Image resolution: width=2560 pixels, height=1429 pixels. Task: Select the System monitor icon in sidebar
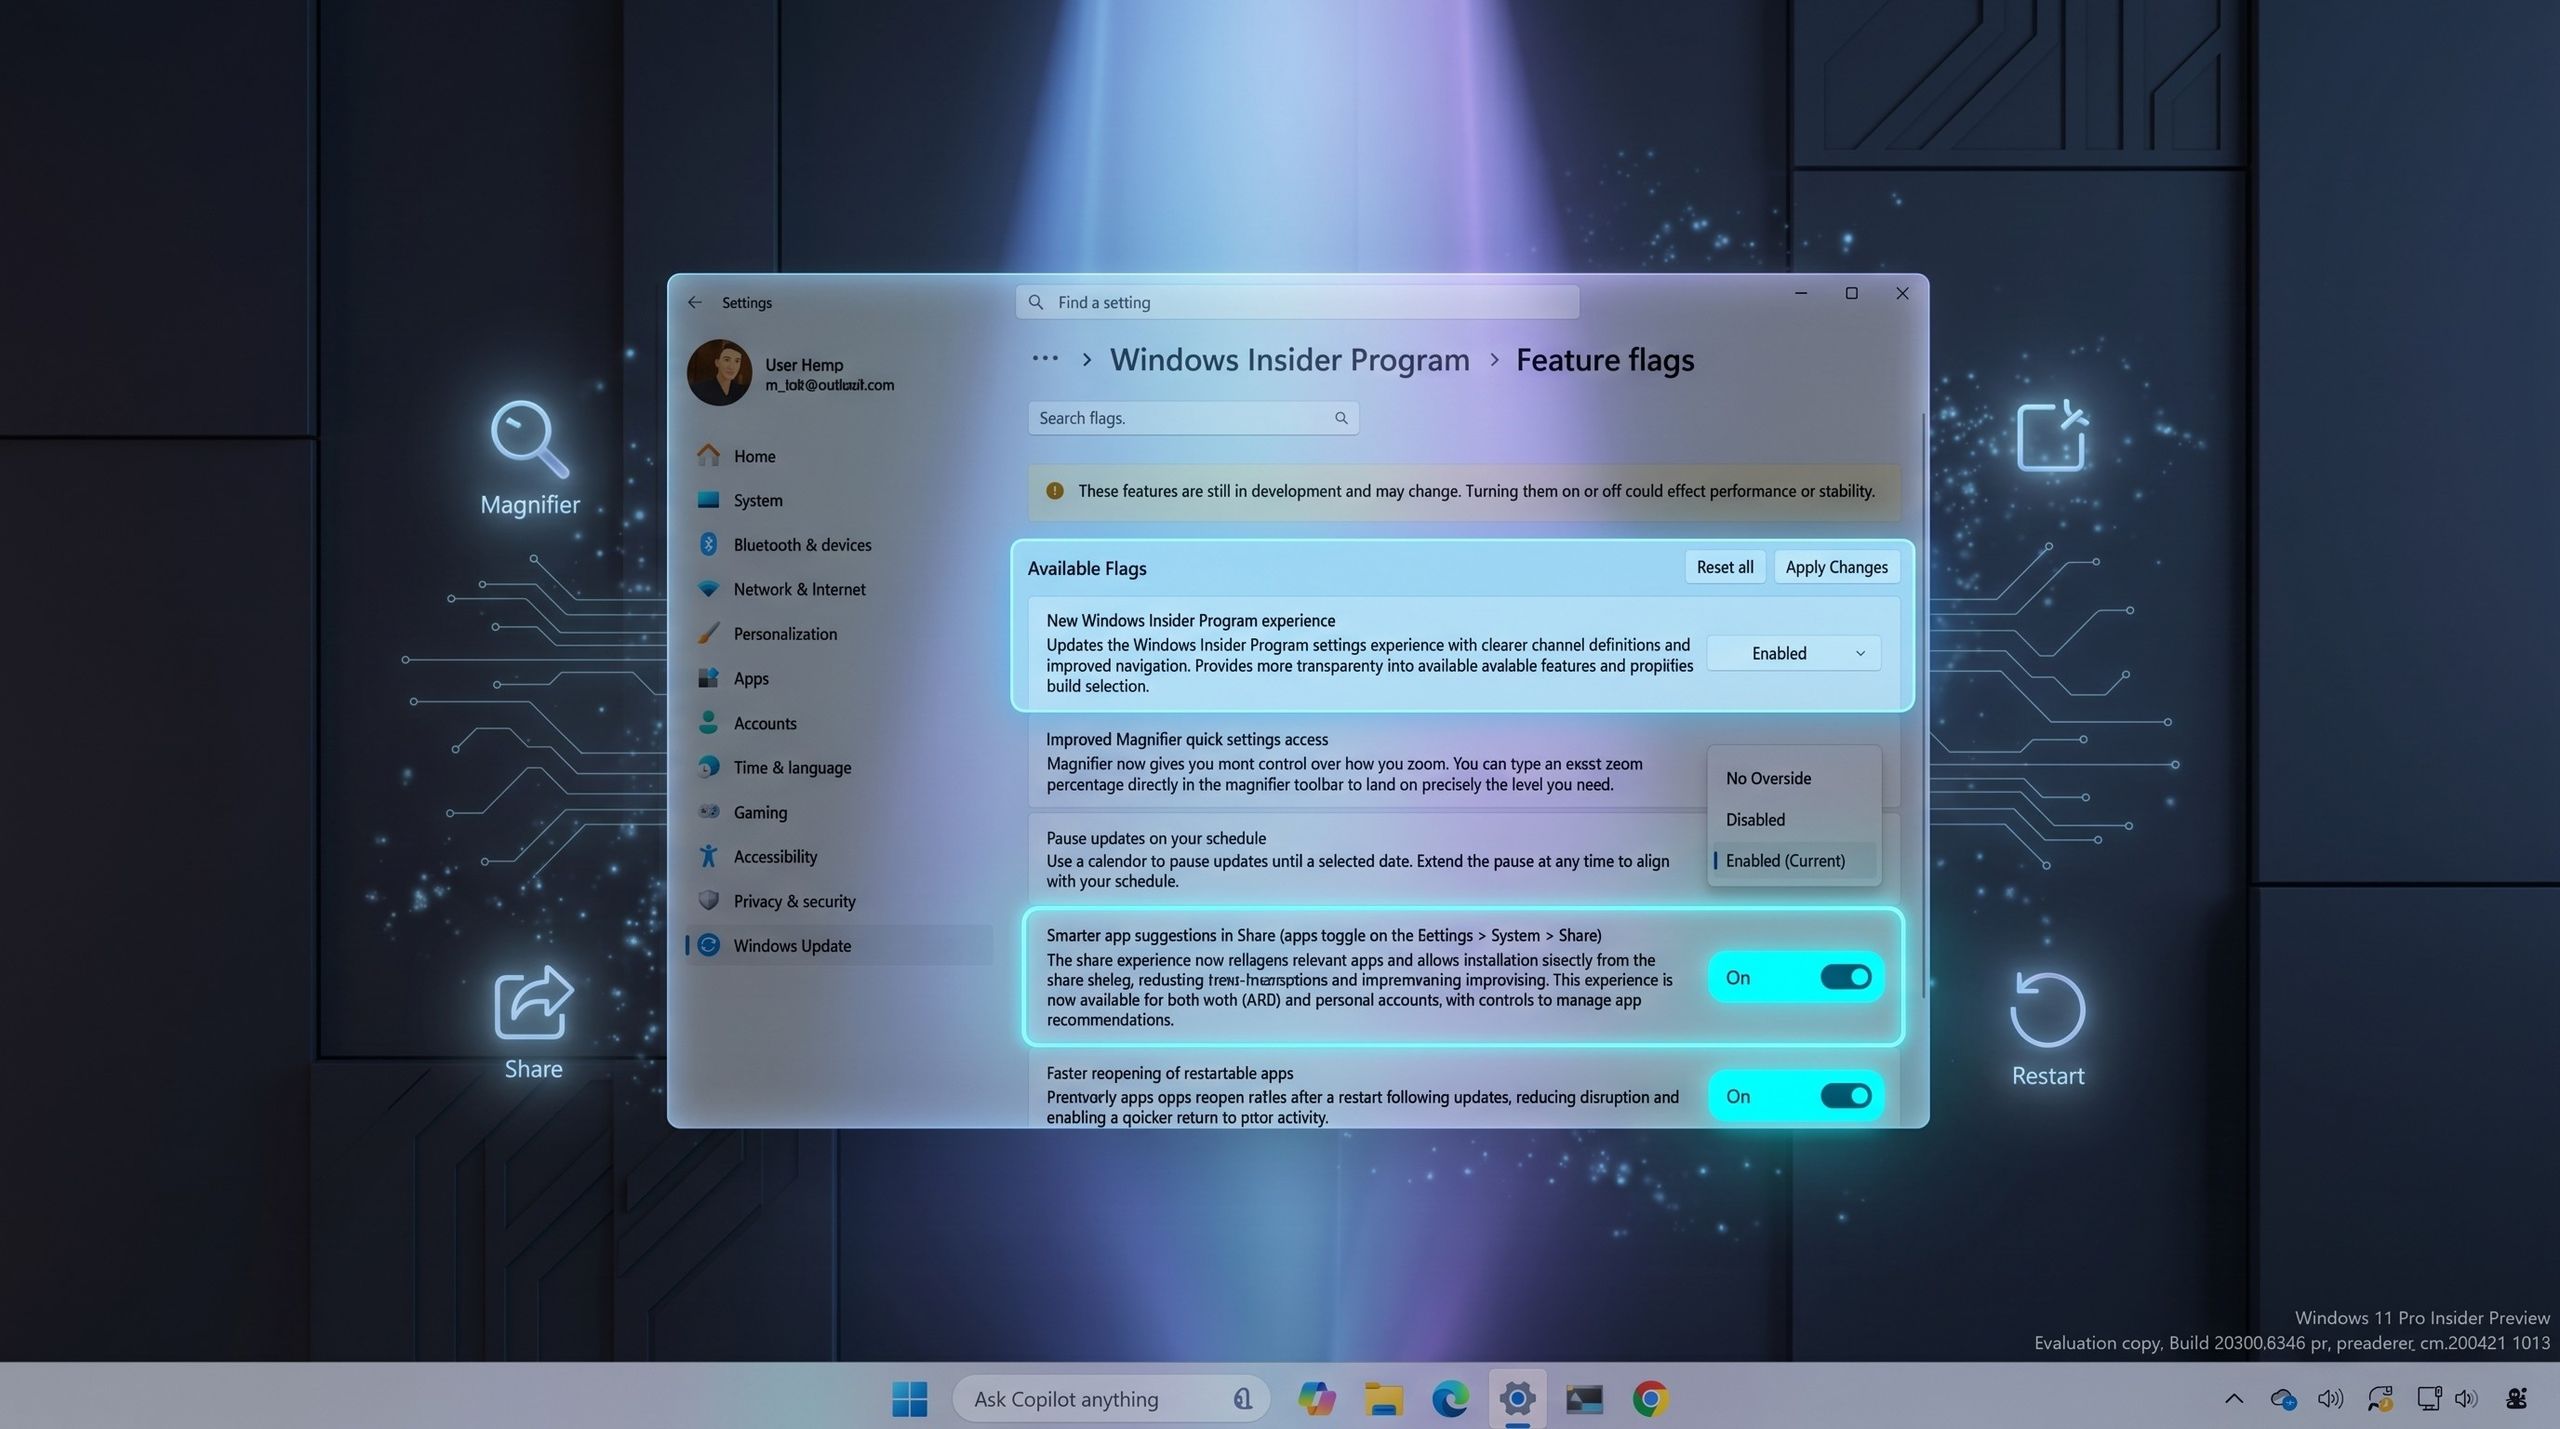pyautogui.click(x=708, y=500)
